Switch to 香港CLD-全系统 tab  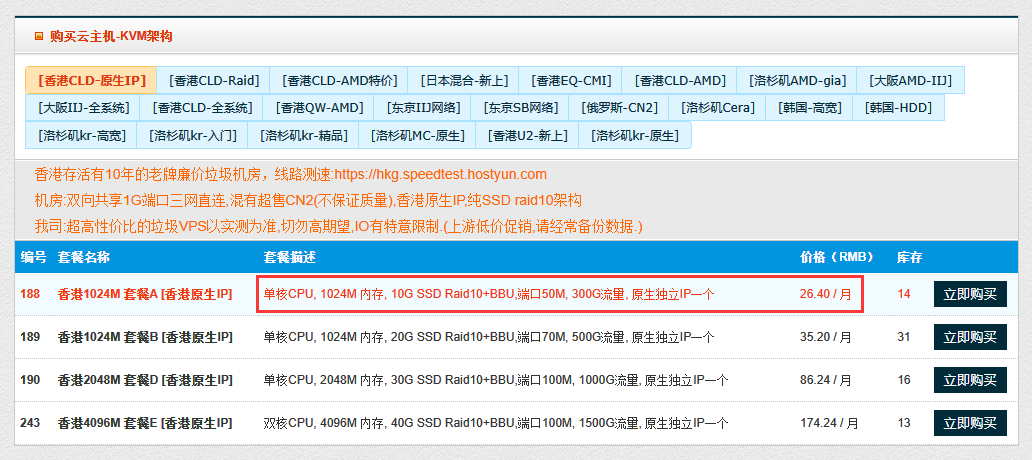(202, 108)
